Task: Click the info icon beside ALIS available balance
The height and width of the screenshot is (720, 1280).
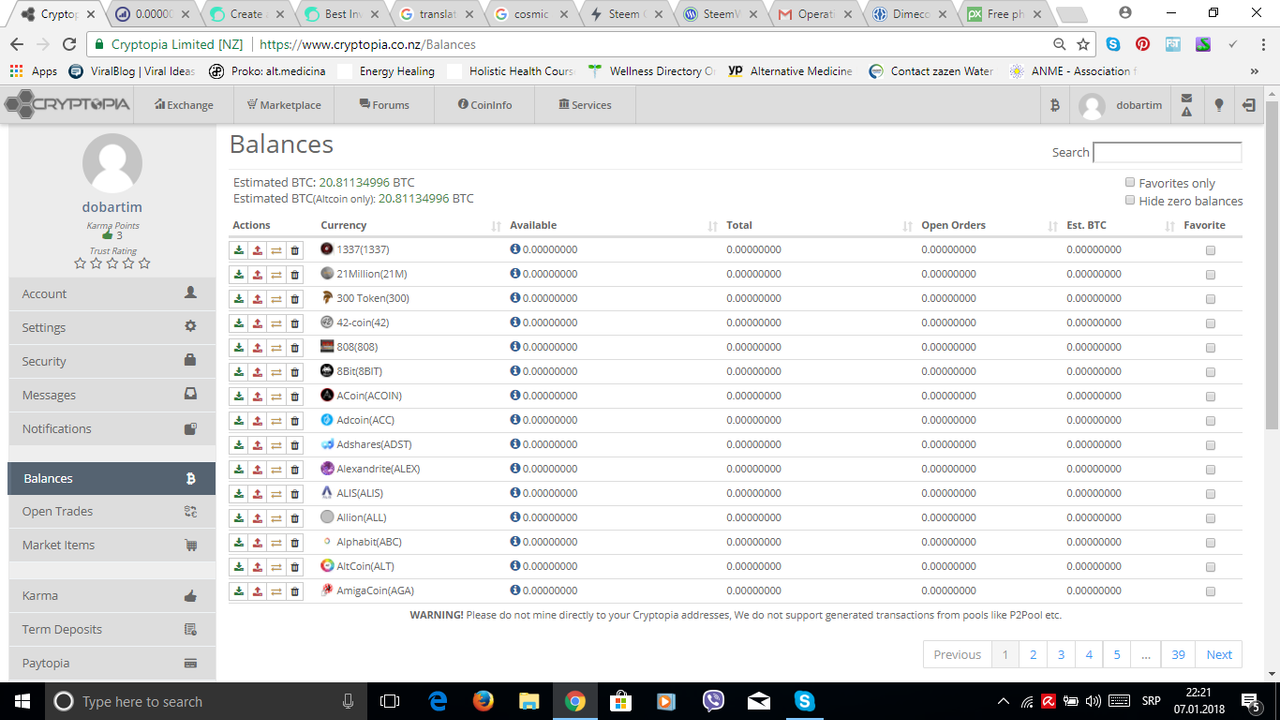Action: (x=515, y=493)
